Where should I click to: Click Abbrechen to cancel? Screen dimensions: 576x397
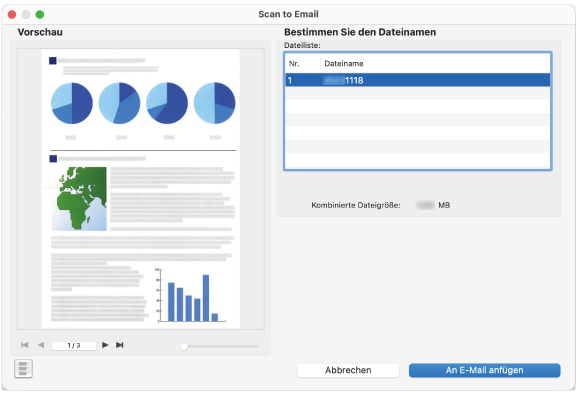(348, 370)
